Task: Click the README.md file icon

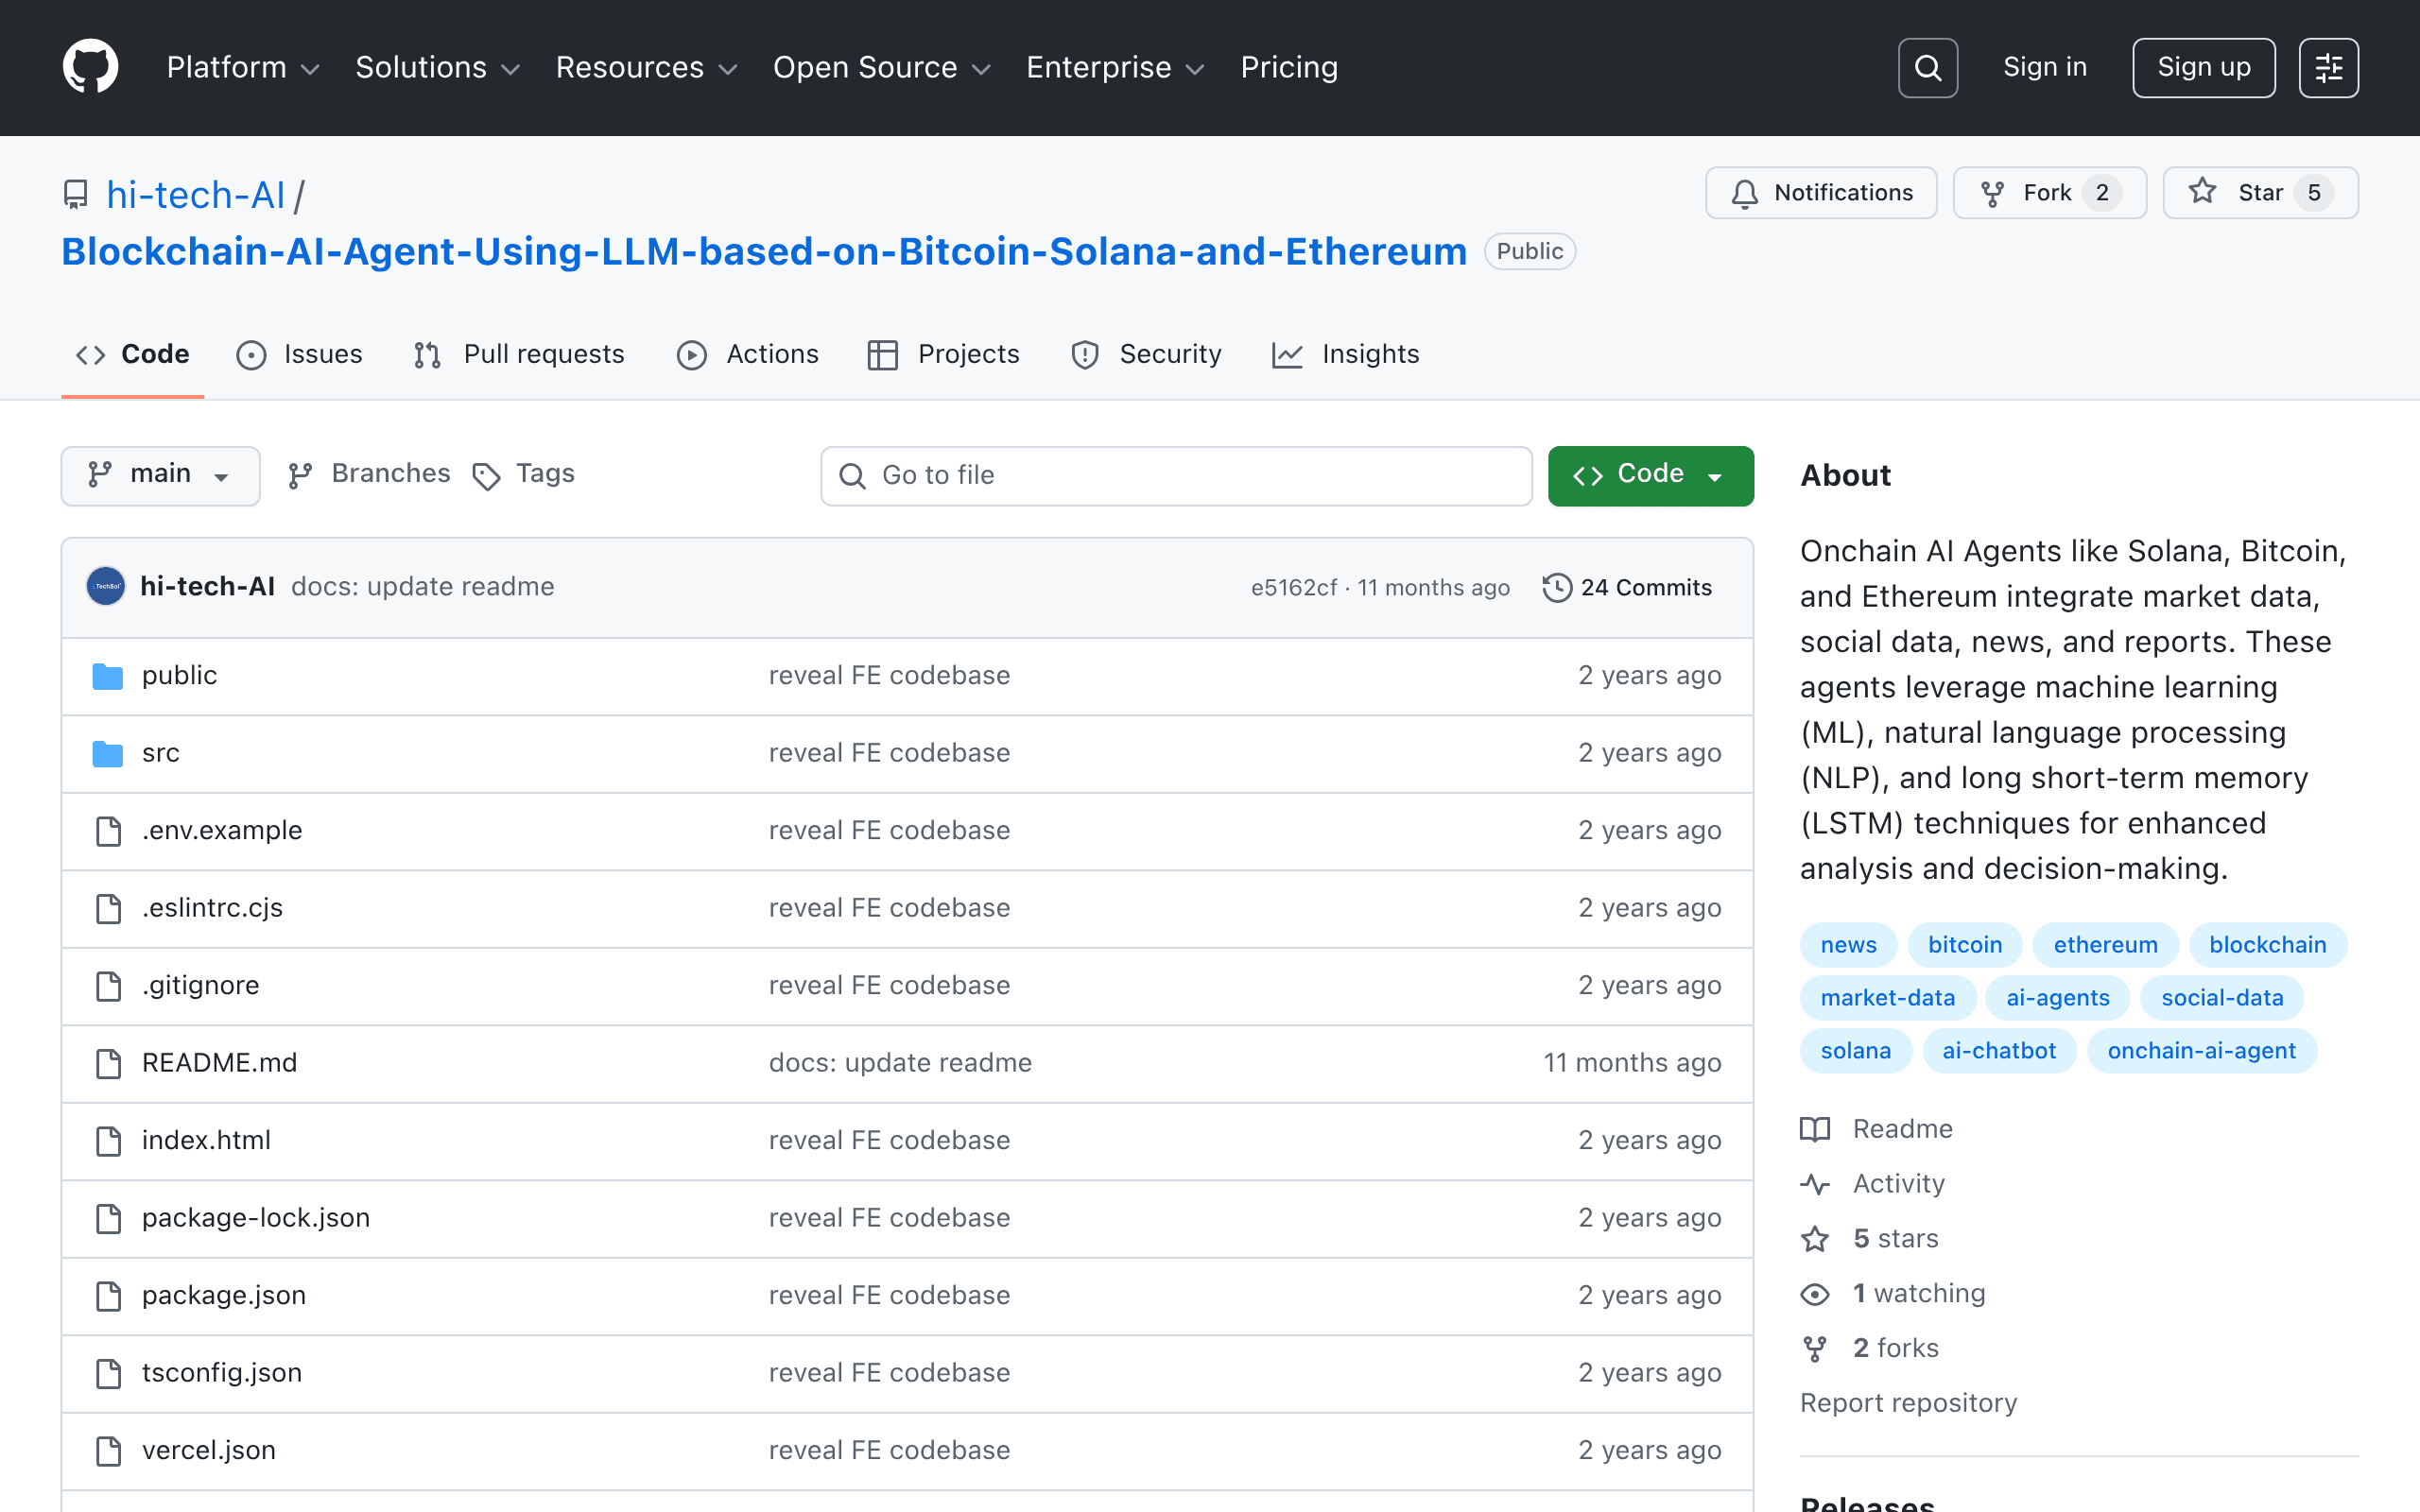Action: (108, 1063)
